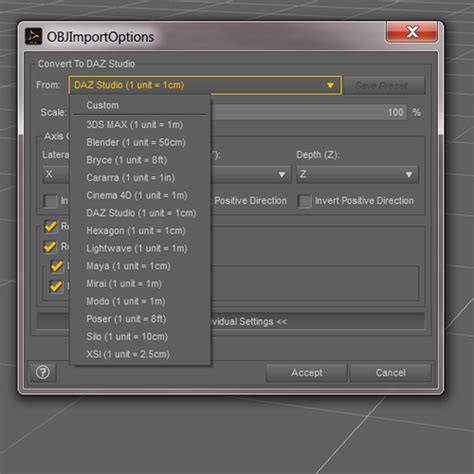Select Hexagon (1 unit = 1cm) preset
This screenshot has width=474, height=474.
click(x=140, y=231)
